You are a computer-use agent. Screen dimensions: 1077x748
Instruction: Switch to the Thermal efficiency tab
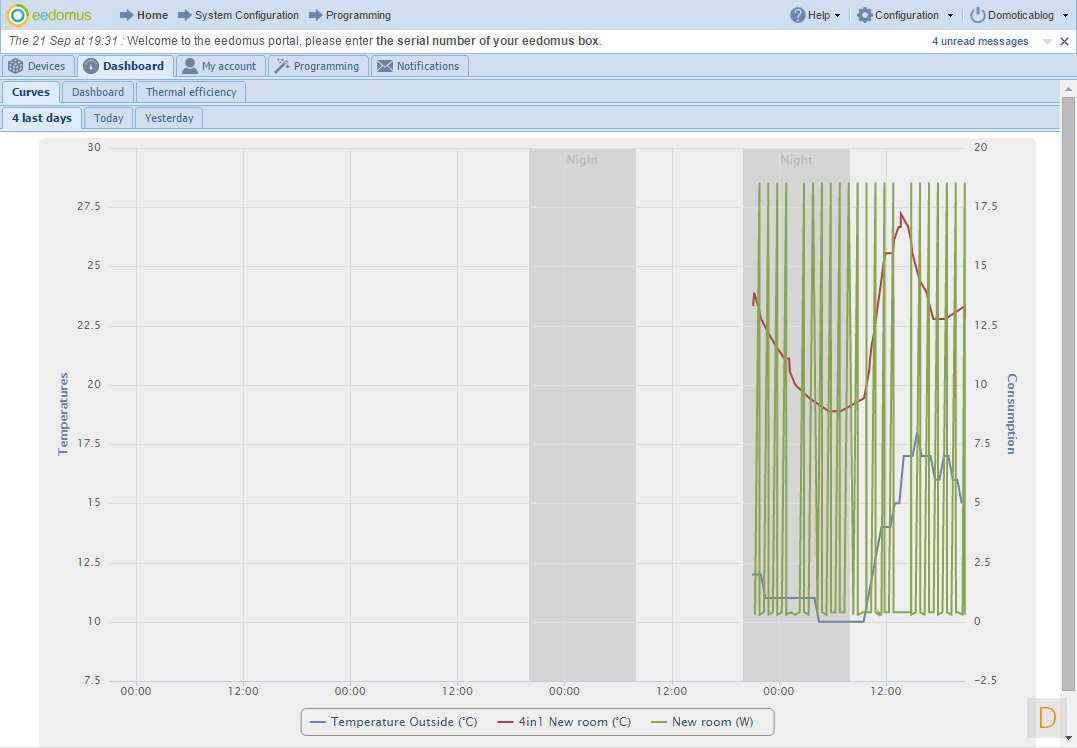click(x=191, y=92)
